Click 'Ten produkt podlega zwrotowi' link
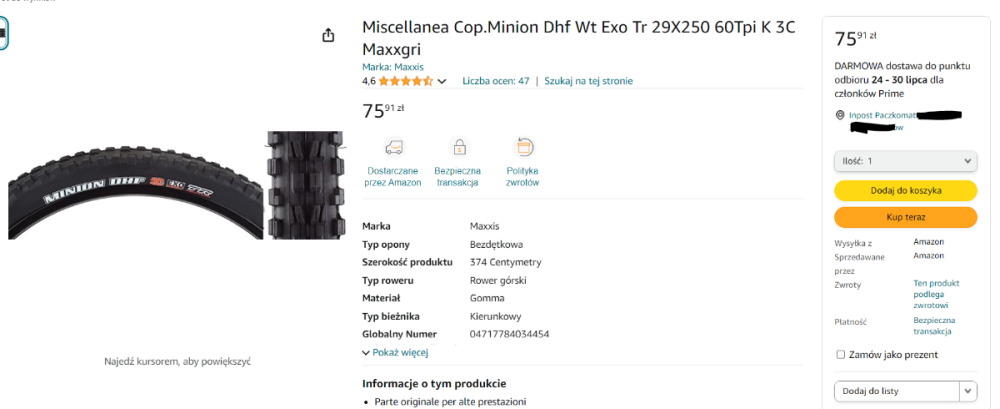Viewport: 1000px width, 409px height. click(x=936, y=294)
